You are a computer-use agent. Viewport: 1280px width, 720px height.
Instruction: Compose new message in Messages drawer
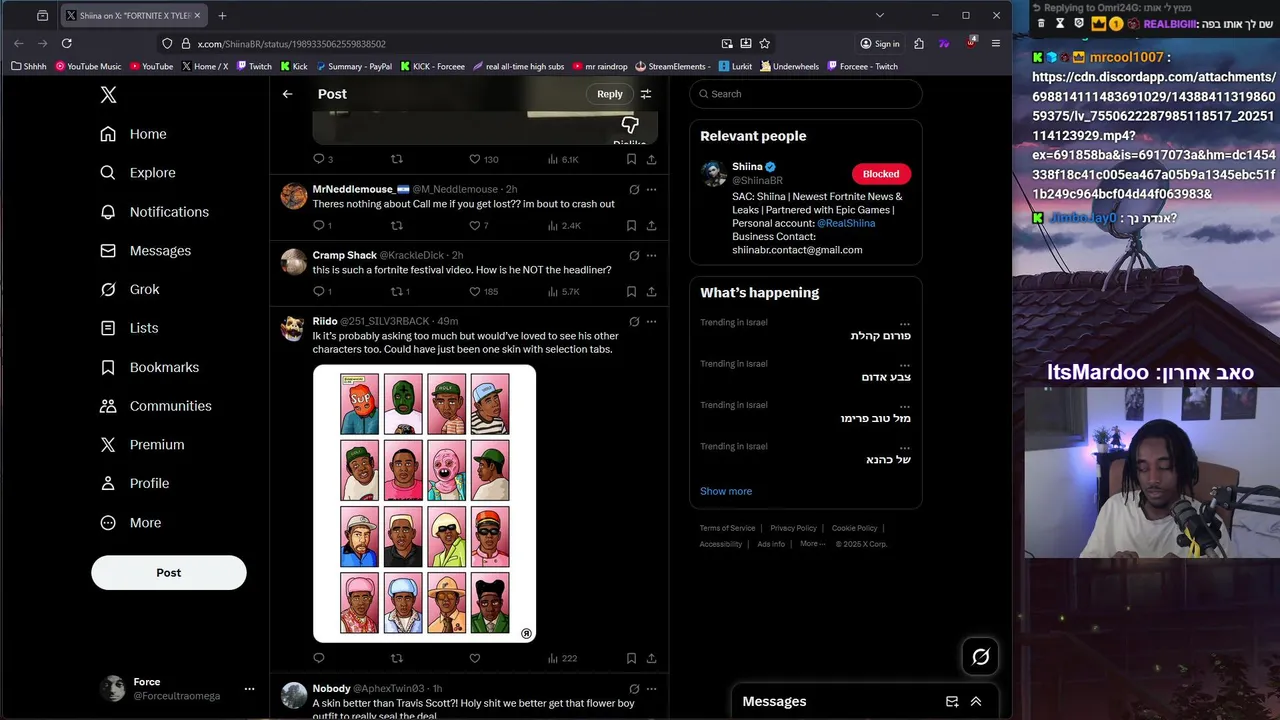(952, 702)
